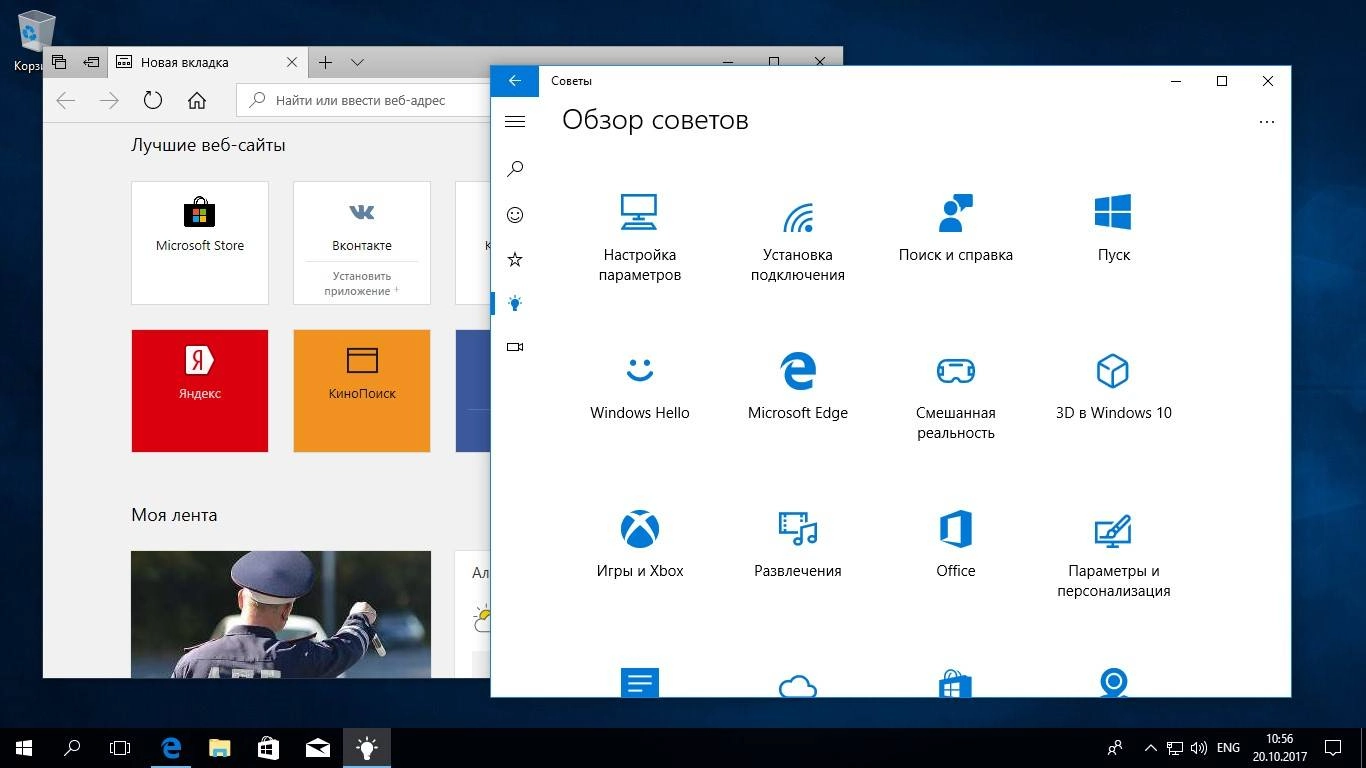Open the Настройка параметров tips category
This screenshot has width=1366, height=768.
[x=640, y=238]
